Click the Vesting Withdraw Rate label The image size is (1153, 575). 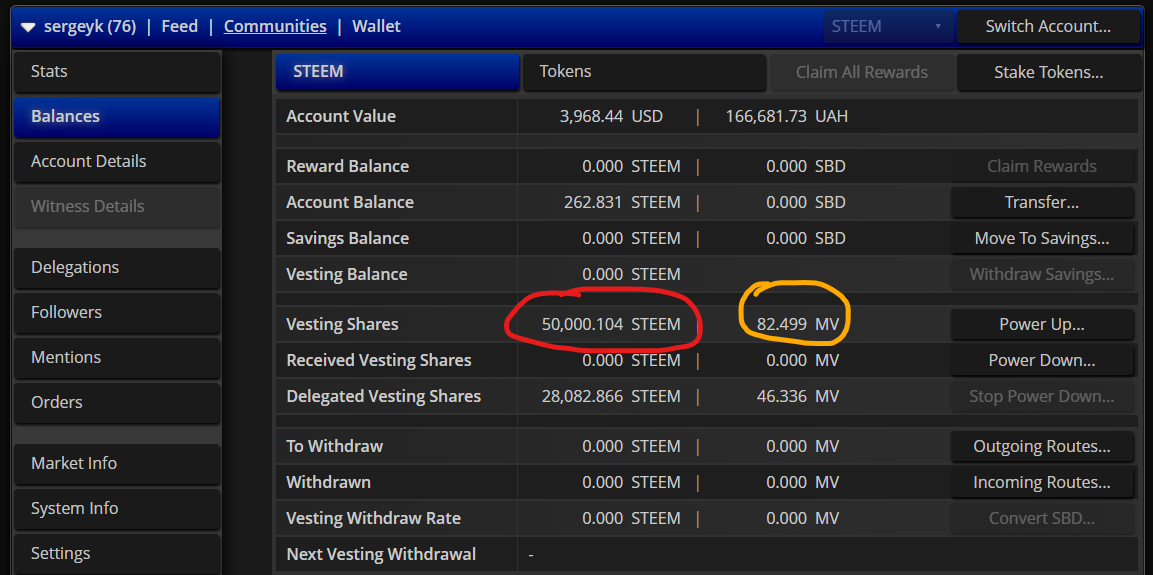tap(374, 518)
